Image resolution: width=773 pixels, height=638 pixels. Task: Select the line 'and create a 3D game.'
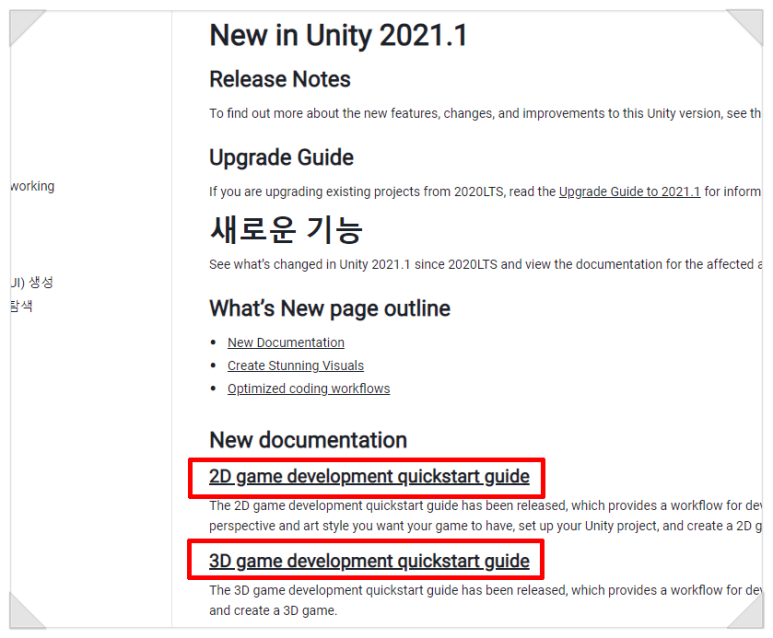tap(273, 610)
